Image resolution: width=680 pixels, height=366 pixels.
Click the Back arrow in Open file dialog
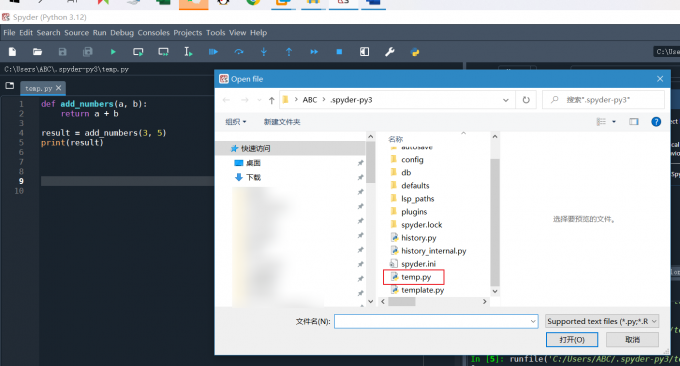[x=226, y=100]
